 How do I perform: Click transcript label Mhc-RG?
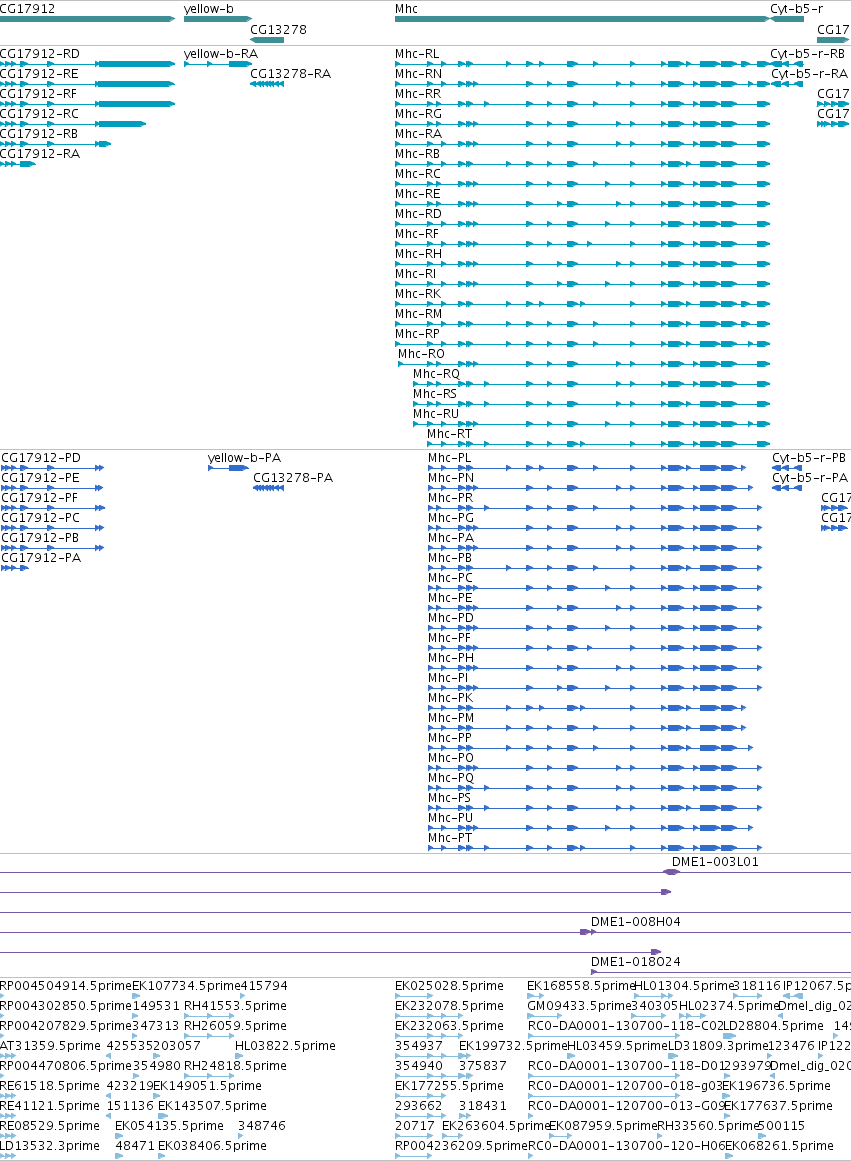(418, 114)
